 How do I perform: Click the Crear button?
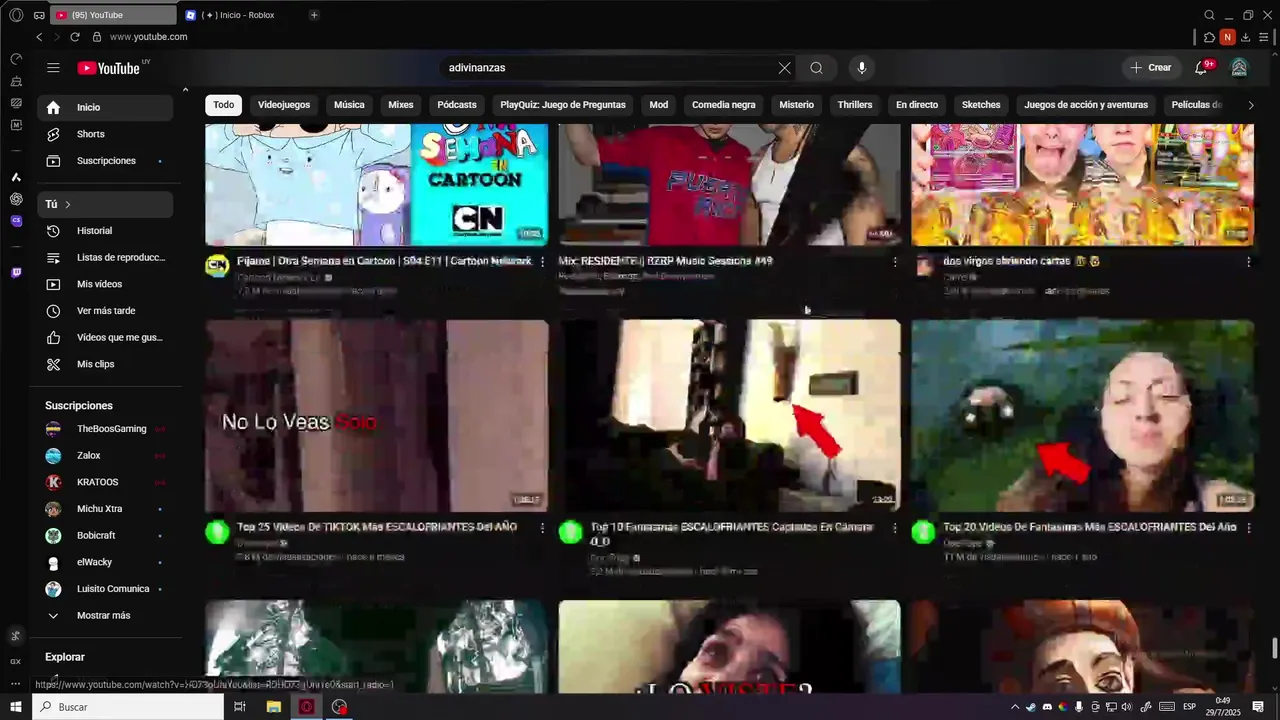coord(1151,68)
